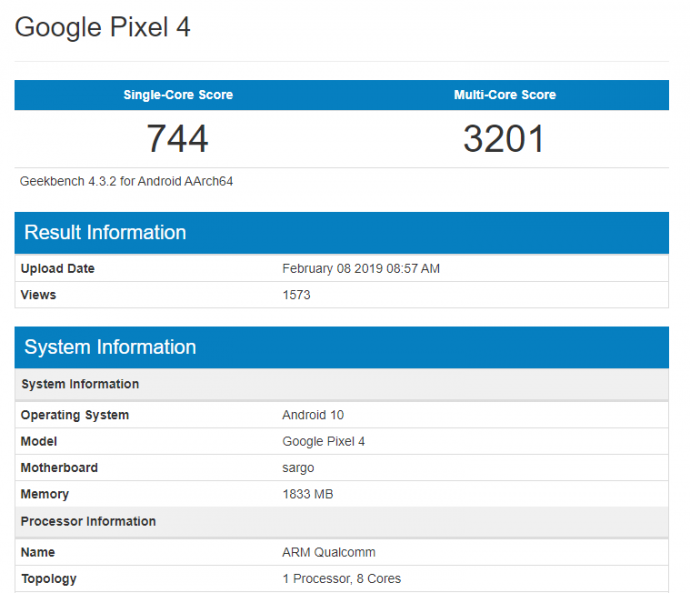Click the Processor Information subheader
Image resolution: width=690 pixels, height=593 pixels.
(341, 522)
